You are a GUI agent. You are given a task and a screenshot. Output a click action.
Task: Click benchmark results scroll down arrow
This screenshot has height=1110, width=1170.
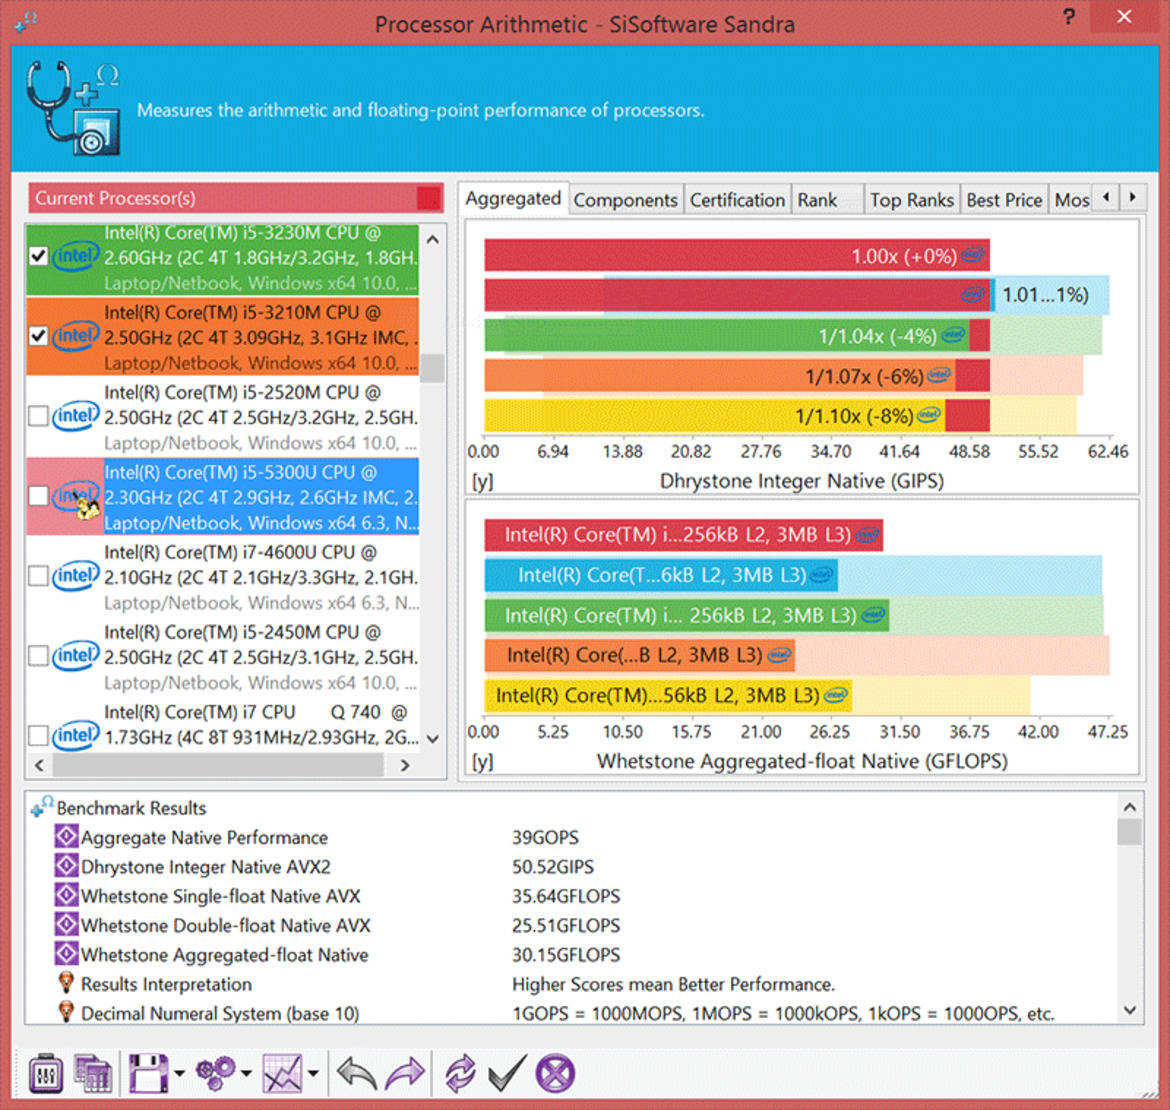point(1130,1011)
